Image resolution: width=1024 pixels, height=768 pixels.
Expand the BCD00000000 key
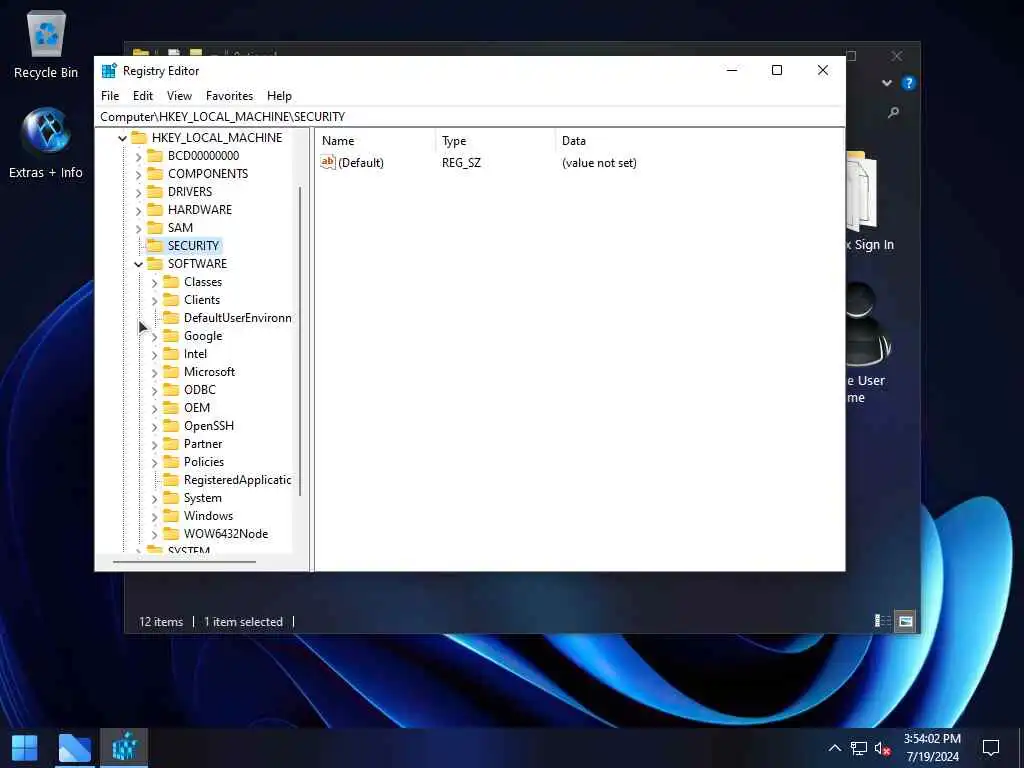(x=138, y=157)
